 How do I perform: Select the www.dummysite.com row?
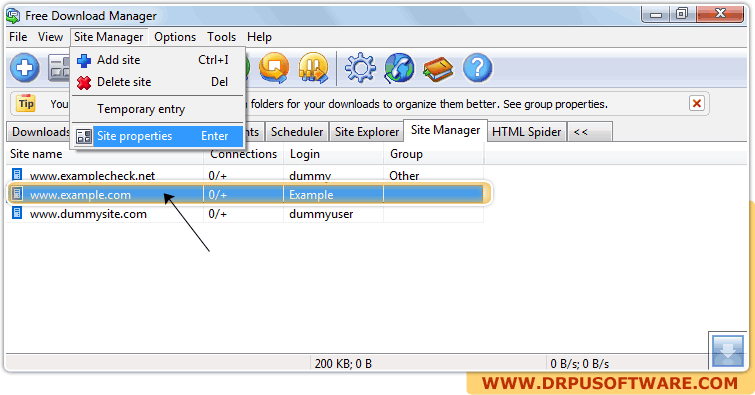[245, 214]
